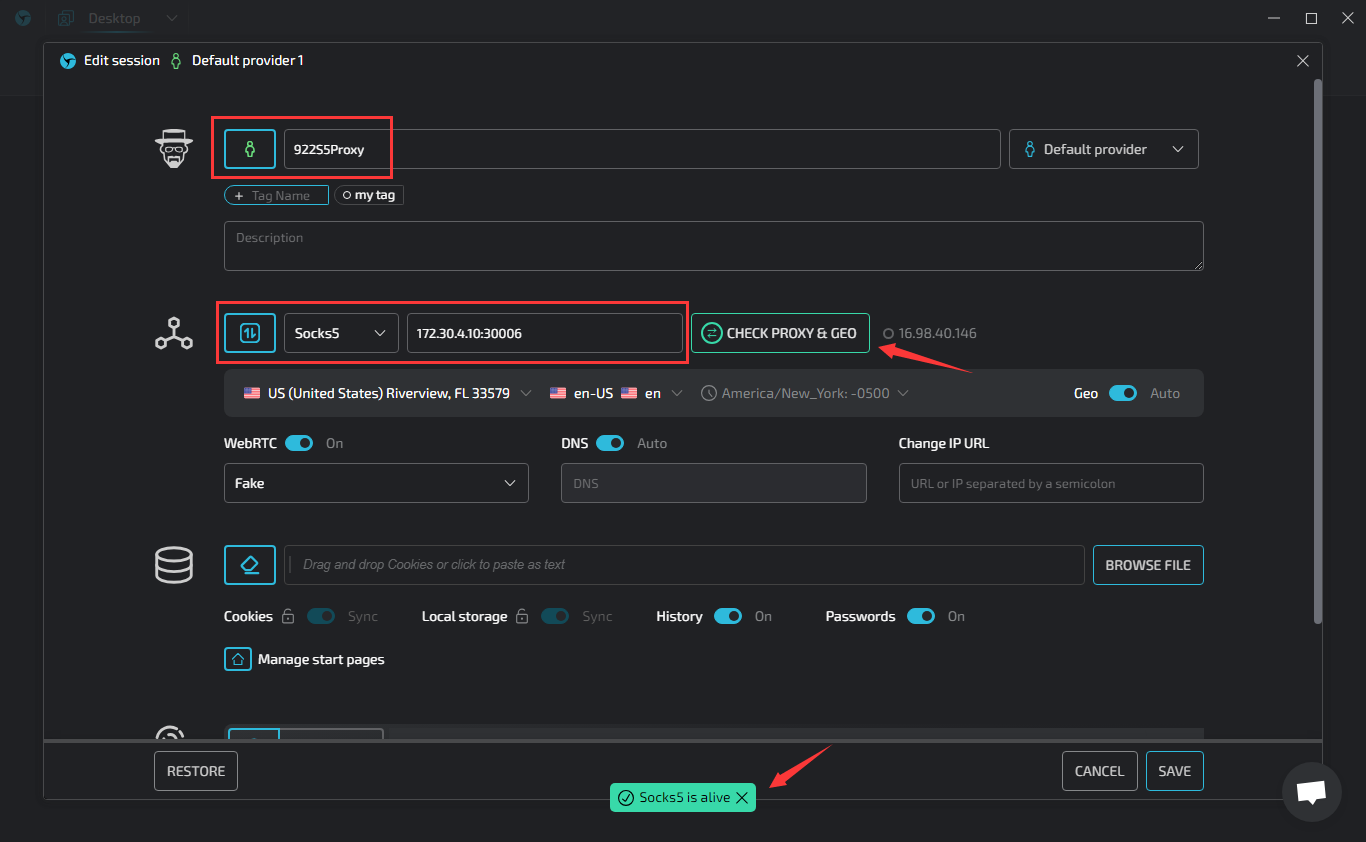The height and width of the screenshot is (842, 1366).
Task: Dismiss the 'Socks5 is alive' notification
Action: [x=741, y=798]
